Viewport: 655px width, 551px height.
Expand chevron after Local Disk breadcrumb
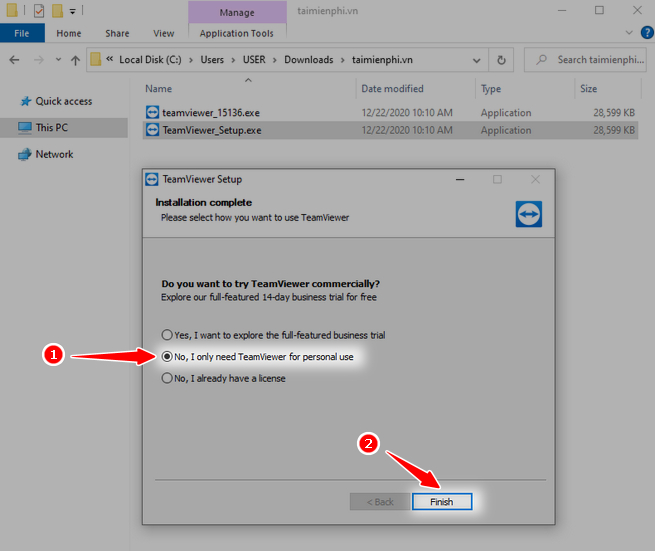[191, 60]
